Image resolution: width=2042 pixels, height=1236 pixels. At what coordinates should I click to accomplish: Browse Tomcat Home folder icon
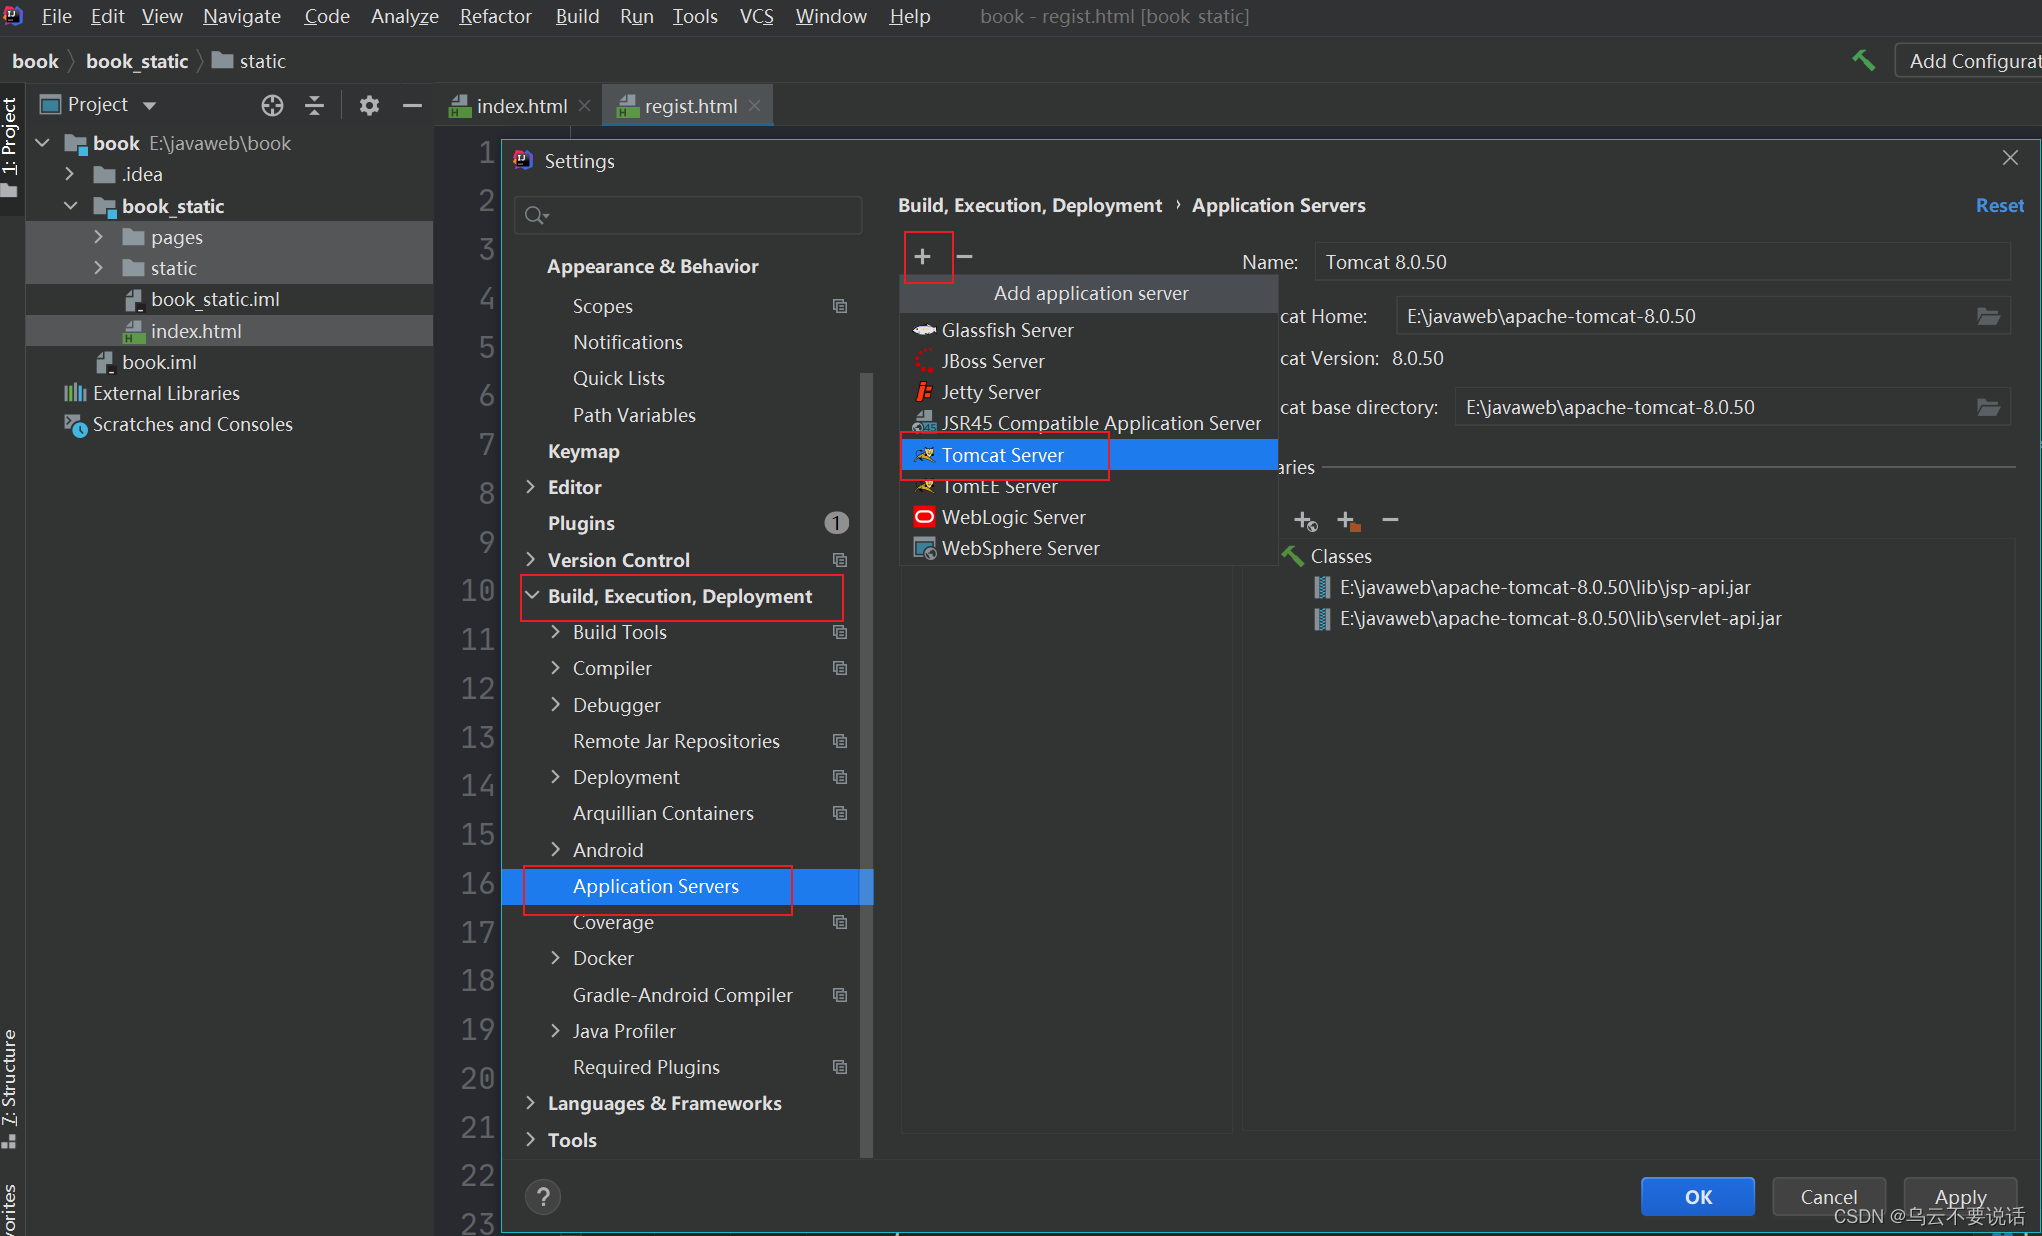[1988, 316]
